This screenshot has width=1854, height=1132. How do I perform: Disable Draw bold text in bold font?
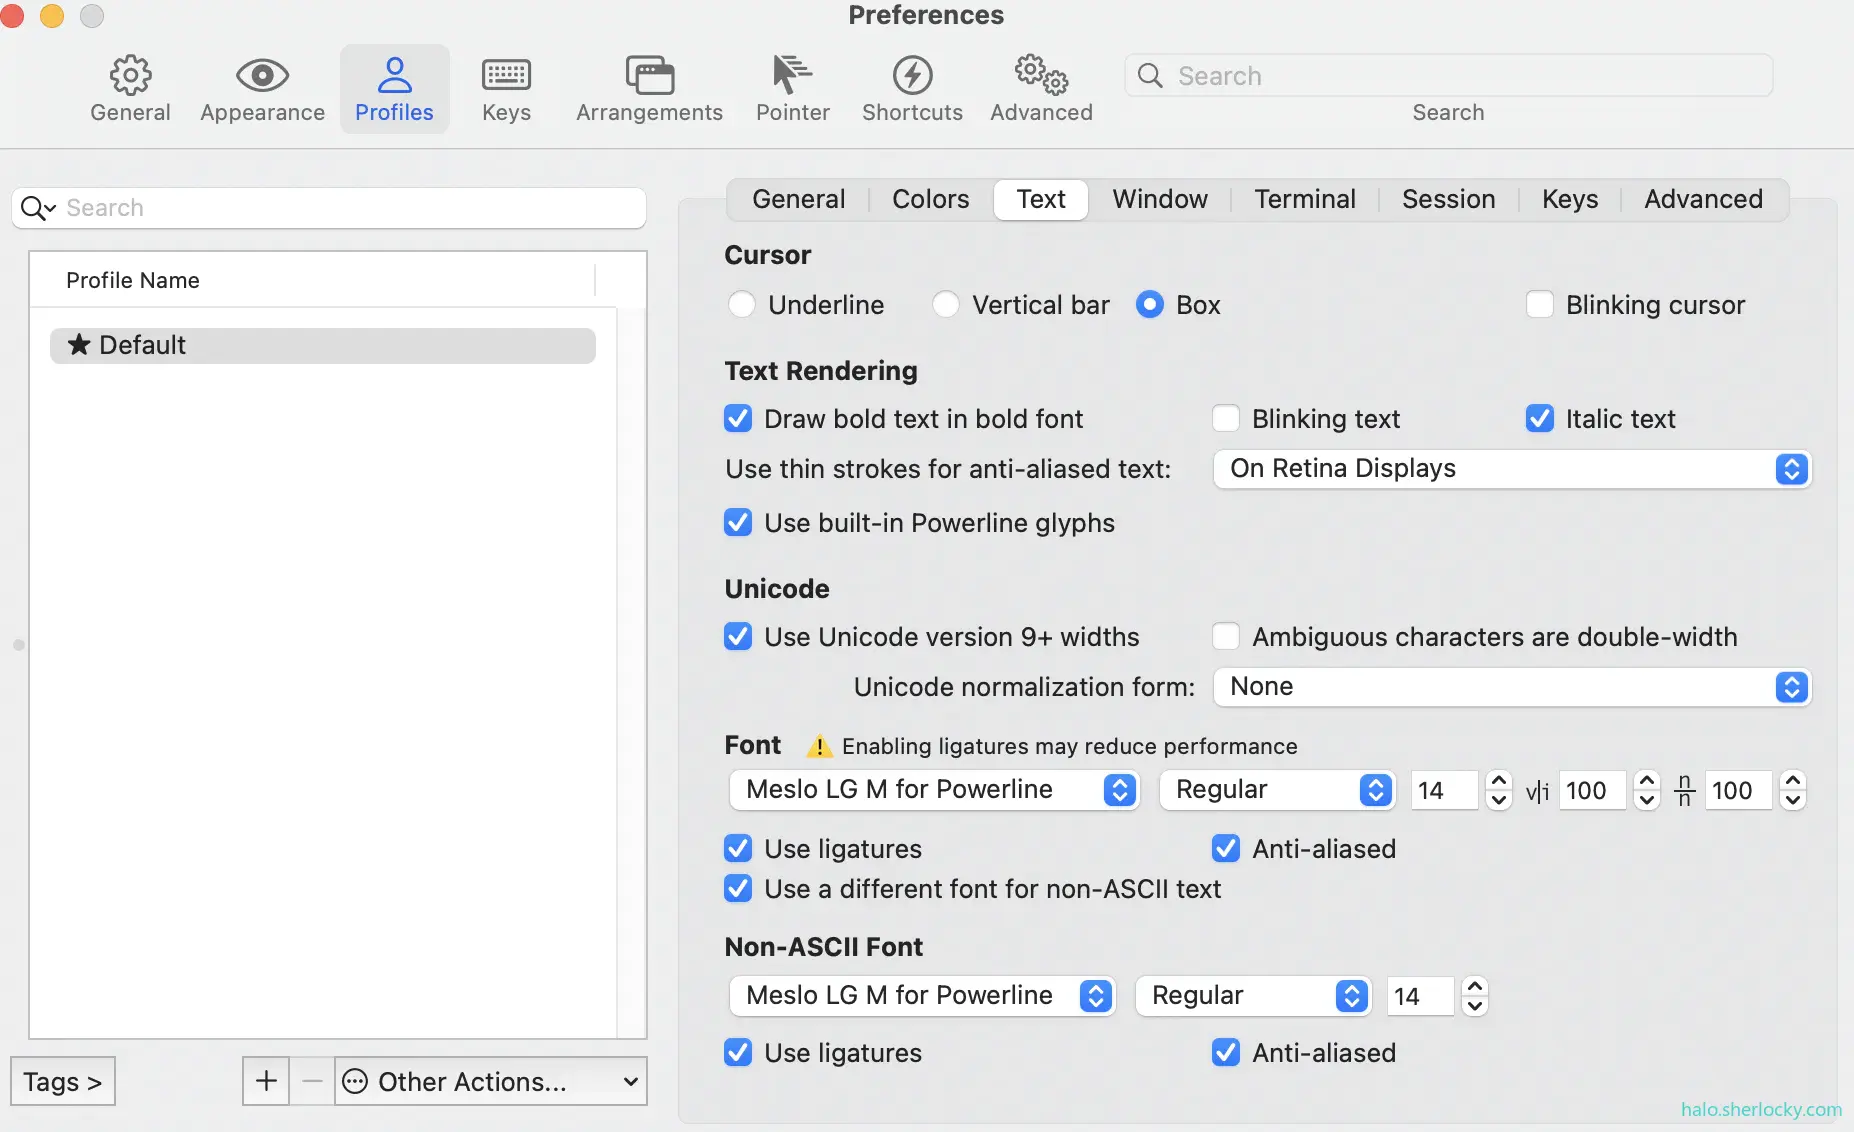click(x=739, y=418)
